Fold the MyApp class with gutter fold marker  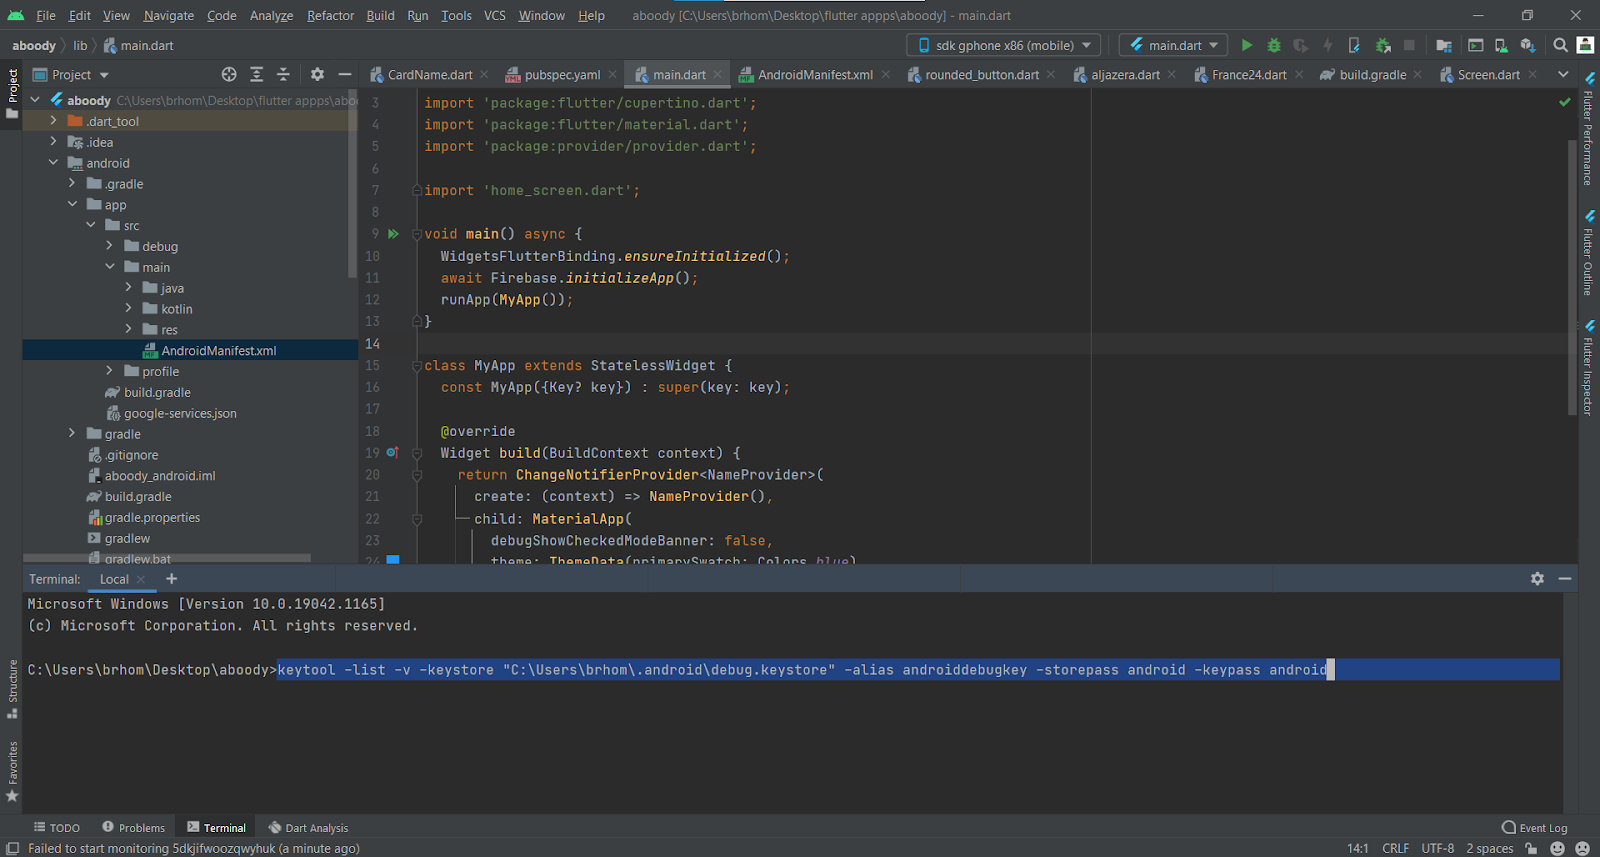(x=417, y=366)
